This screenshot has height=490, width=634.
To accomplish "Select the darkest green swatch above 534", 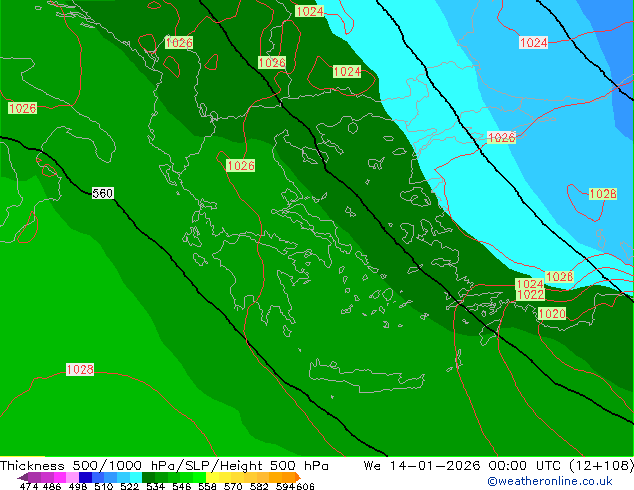I will [148, 477].
